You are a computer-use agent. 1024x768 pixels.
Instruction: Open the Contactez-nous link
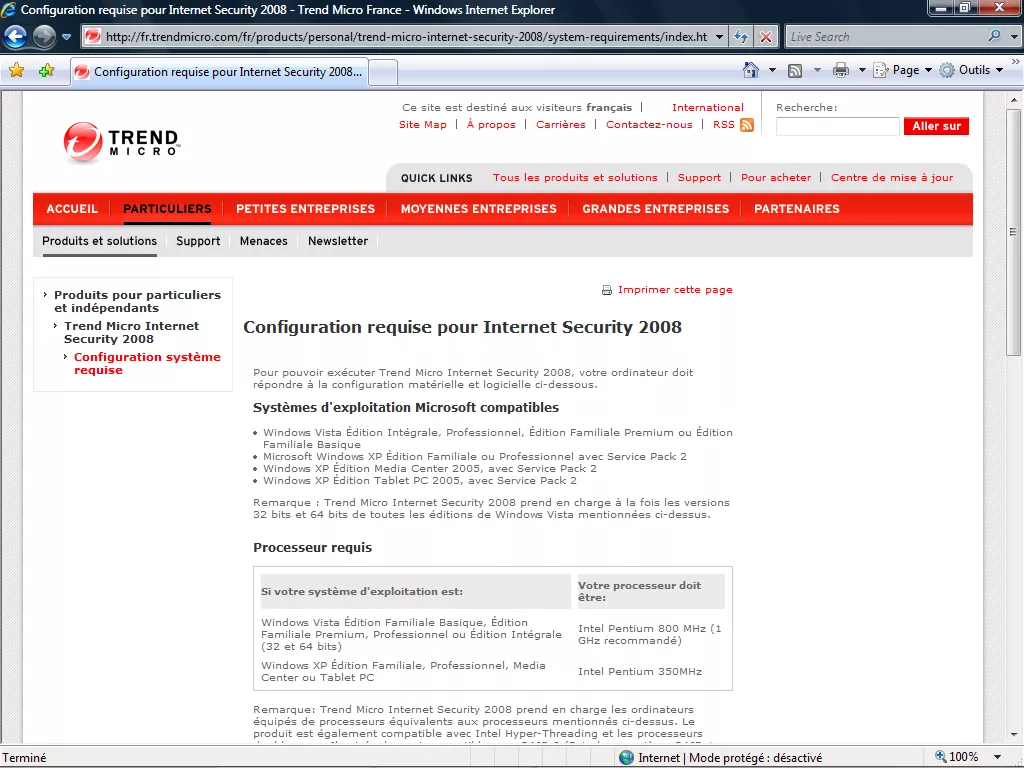[648, 125]
